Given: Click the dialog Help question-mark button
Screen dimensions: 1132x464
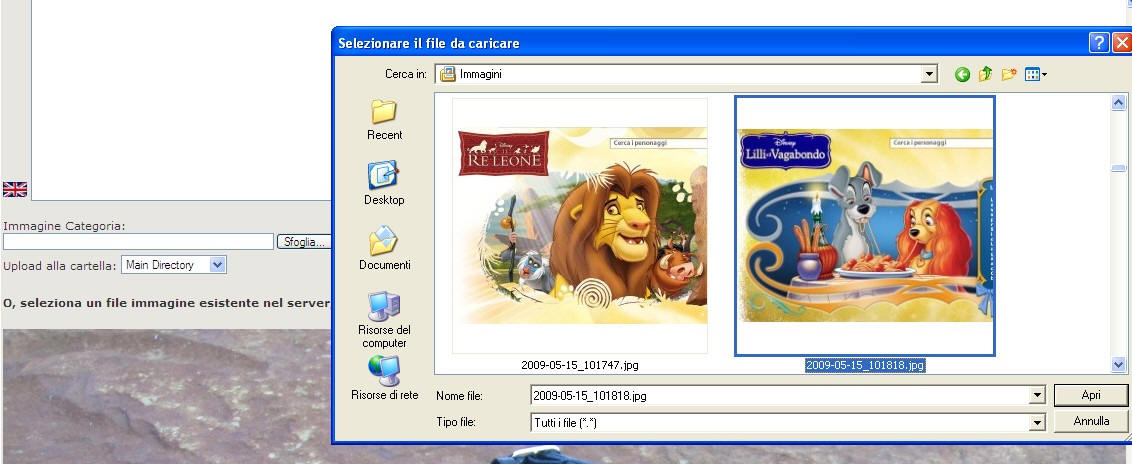Looking at the screenshot, I should [x=1099, y=43].
